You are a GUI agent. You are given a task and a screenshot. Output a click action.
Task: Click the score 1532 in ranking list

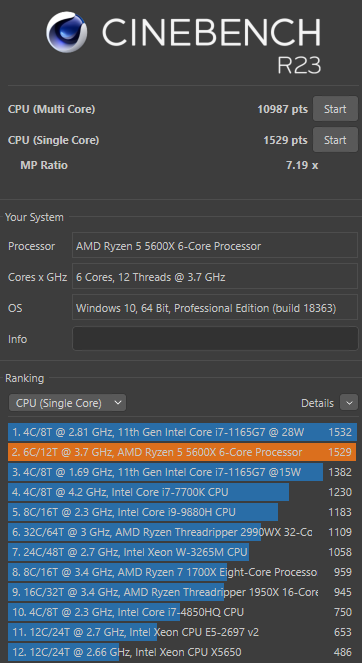coord(340,432)
